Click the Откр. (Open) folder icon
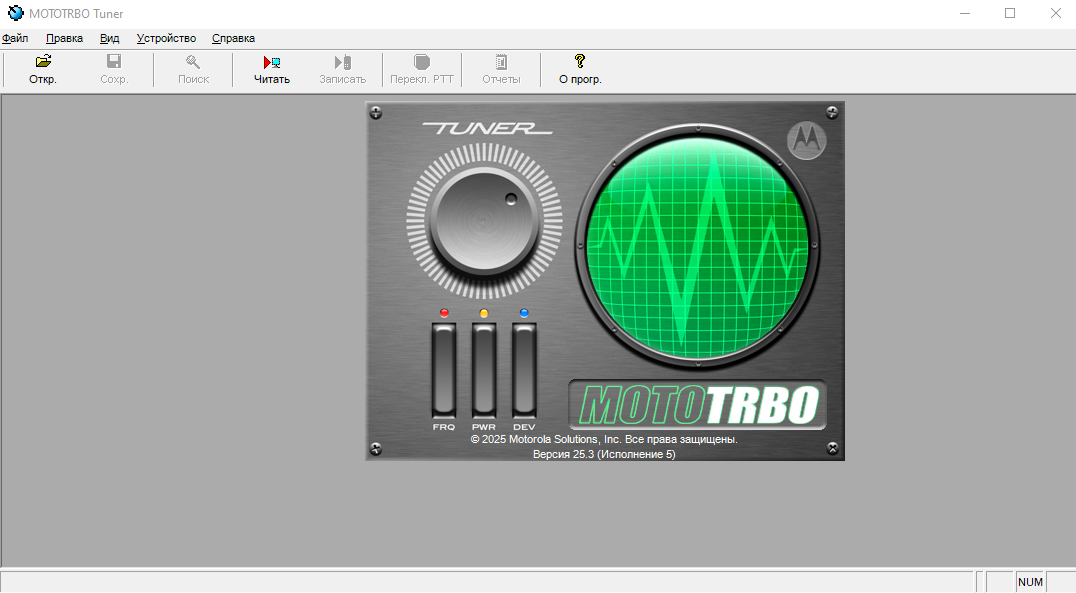This screenshot has height=593, width=1076. [x=43, y=62]
